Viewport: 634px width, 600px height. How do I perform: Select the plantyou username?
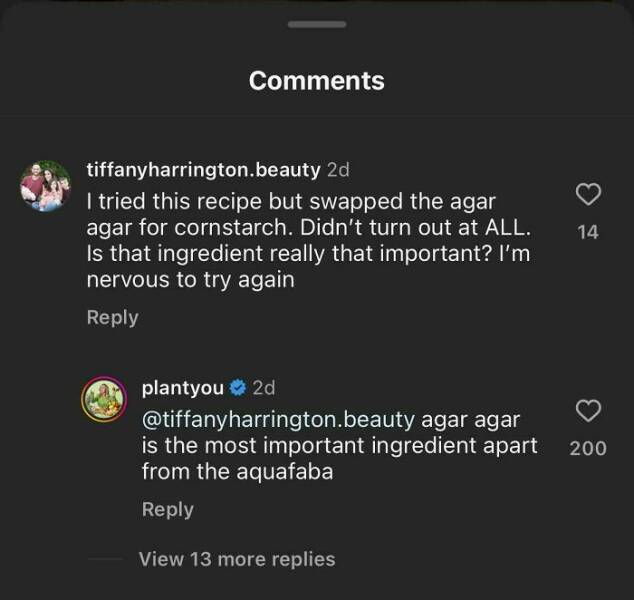[x=183, y=387]
